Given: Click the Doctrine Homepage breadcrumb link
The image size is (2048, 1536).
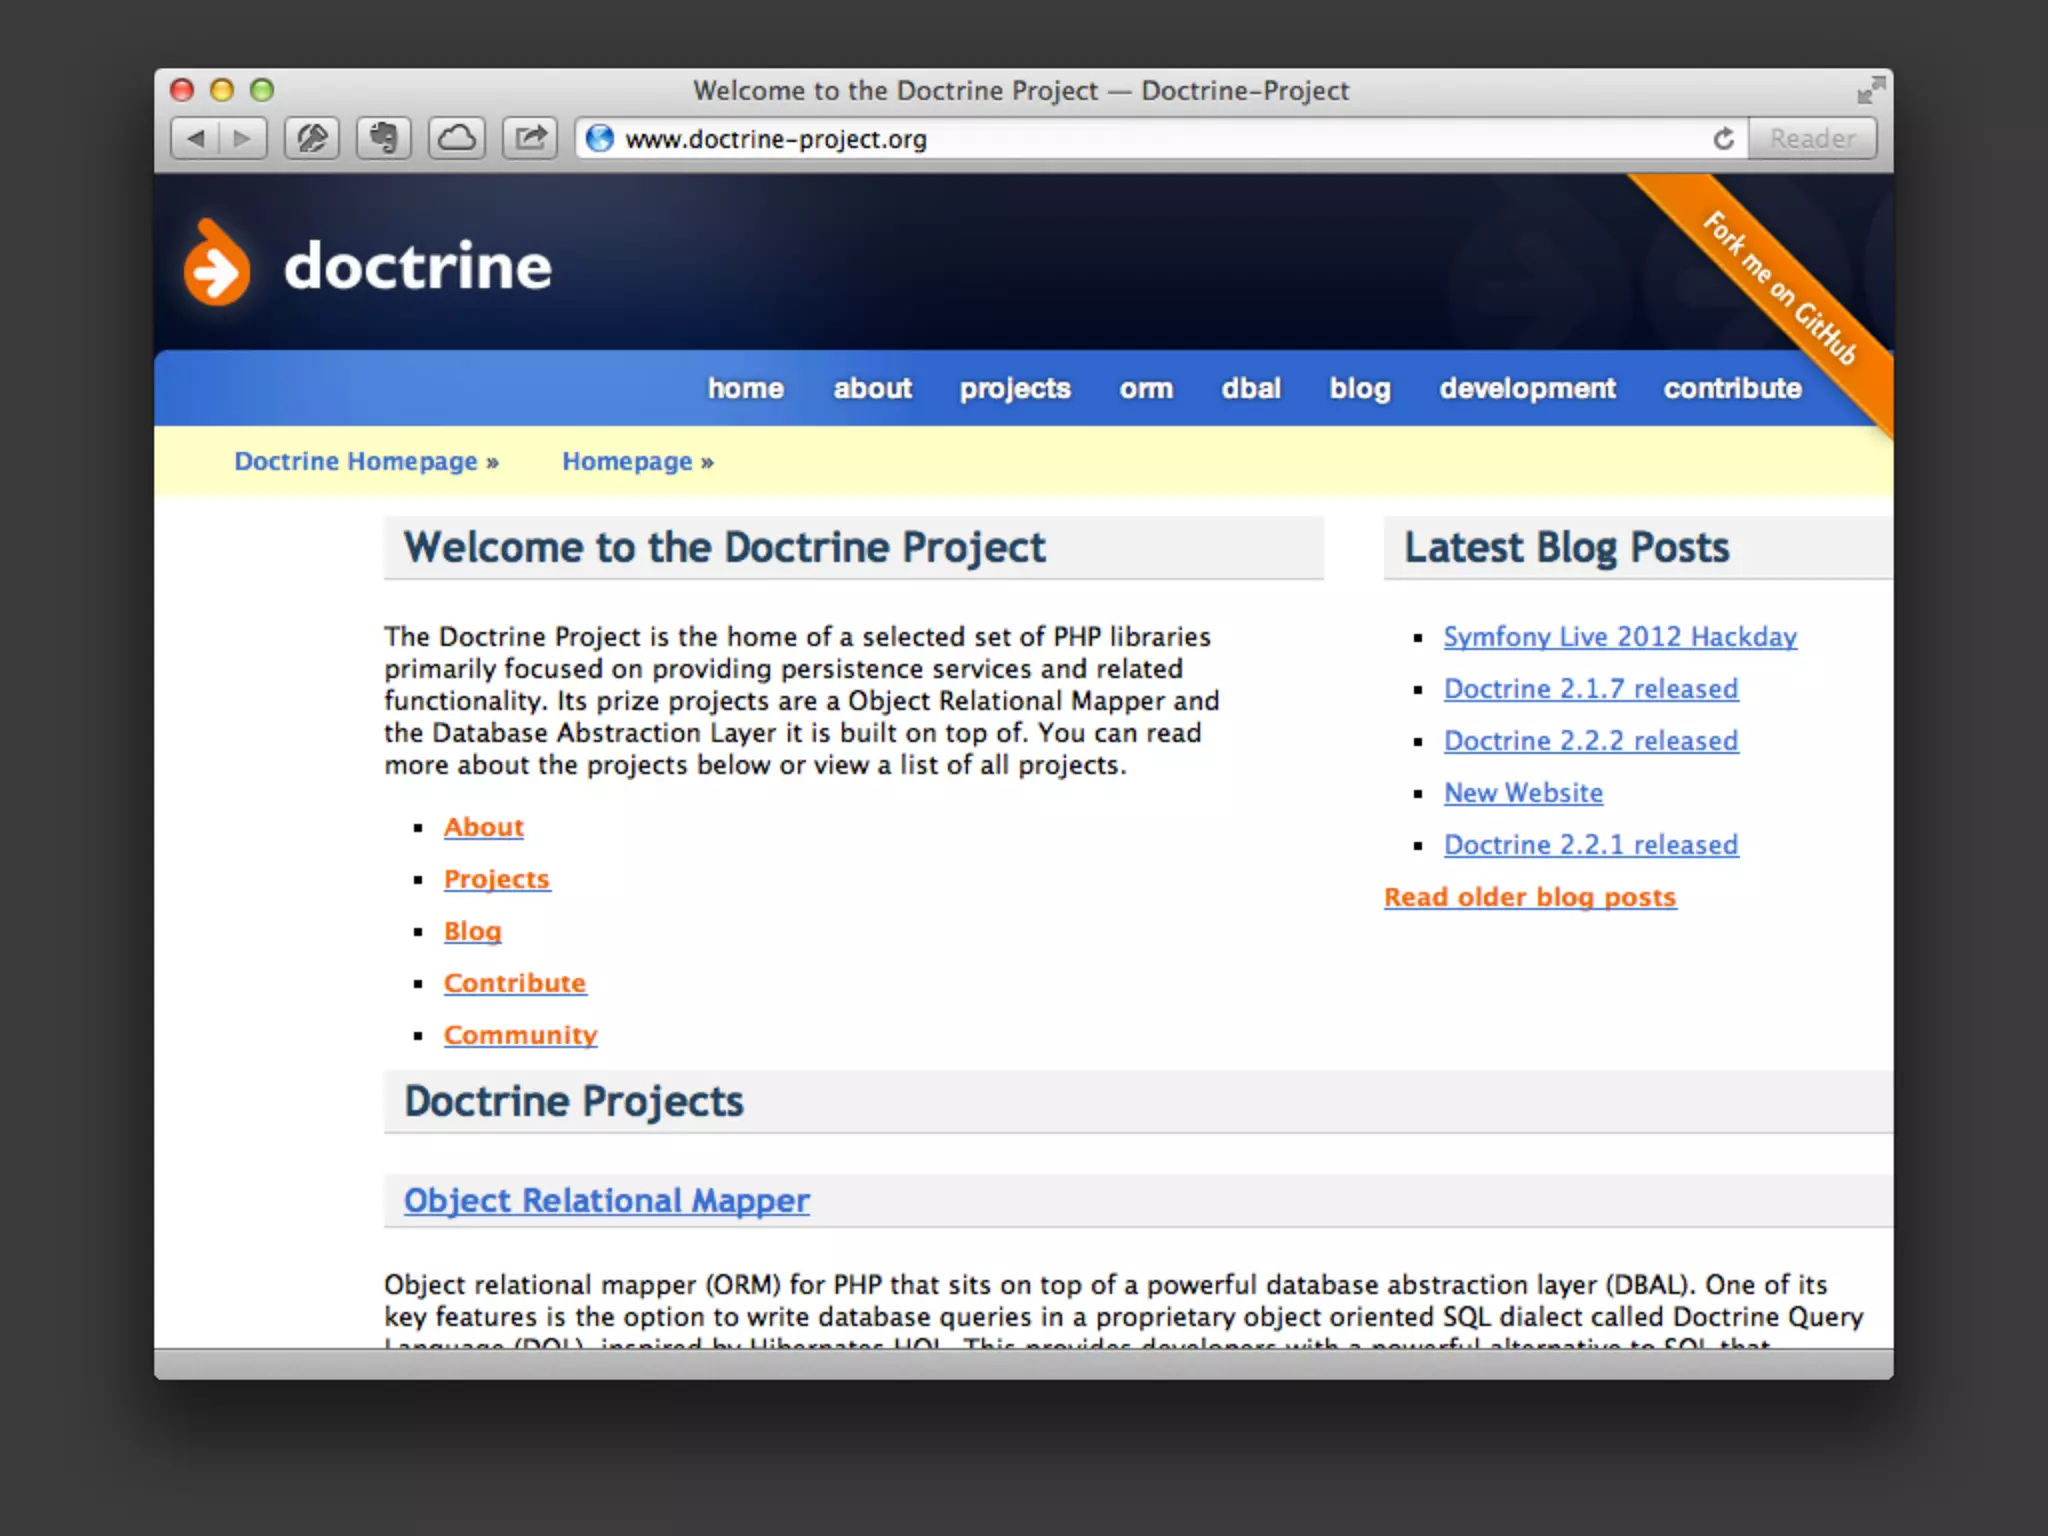Looking at the screenshot, I should [356, 461].
